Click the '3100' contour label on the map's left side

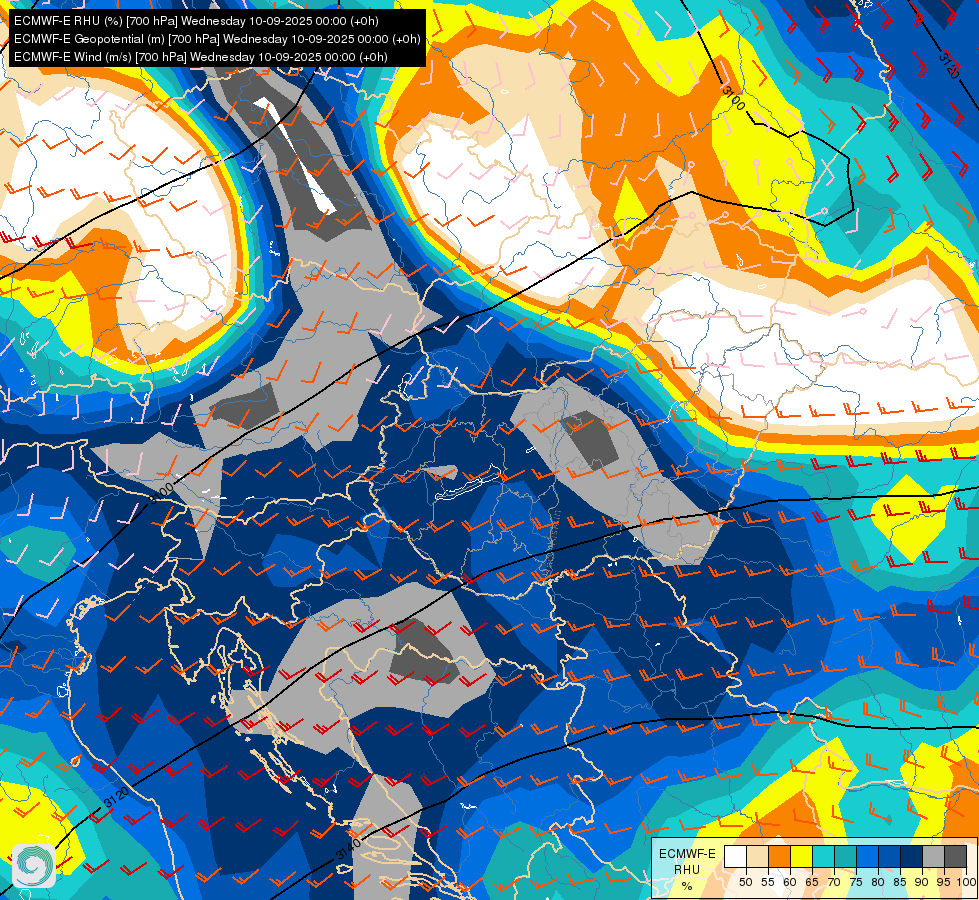[161, 493]
